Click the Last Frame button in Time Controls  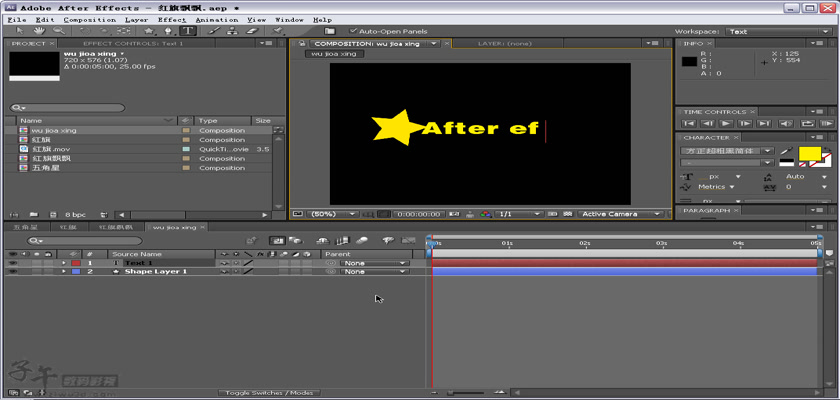click(x=763, y=124)
